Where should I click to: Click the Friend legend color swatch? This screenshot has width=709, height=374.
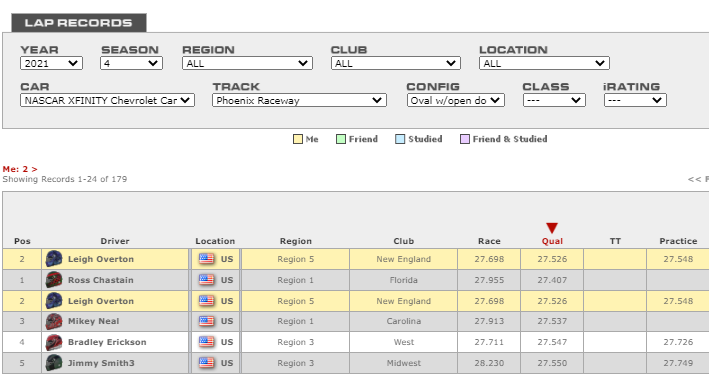click(341, 139)
